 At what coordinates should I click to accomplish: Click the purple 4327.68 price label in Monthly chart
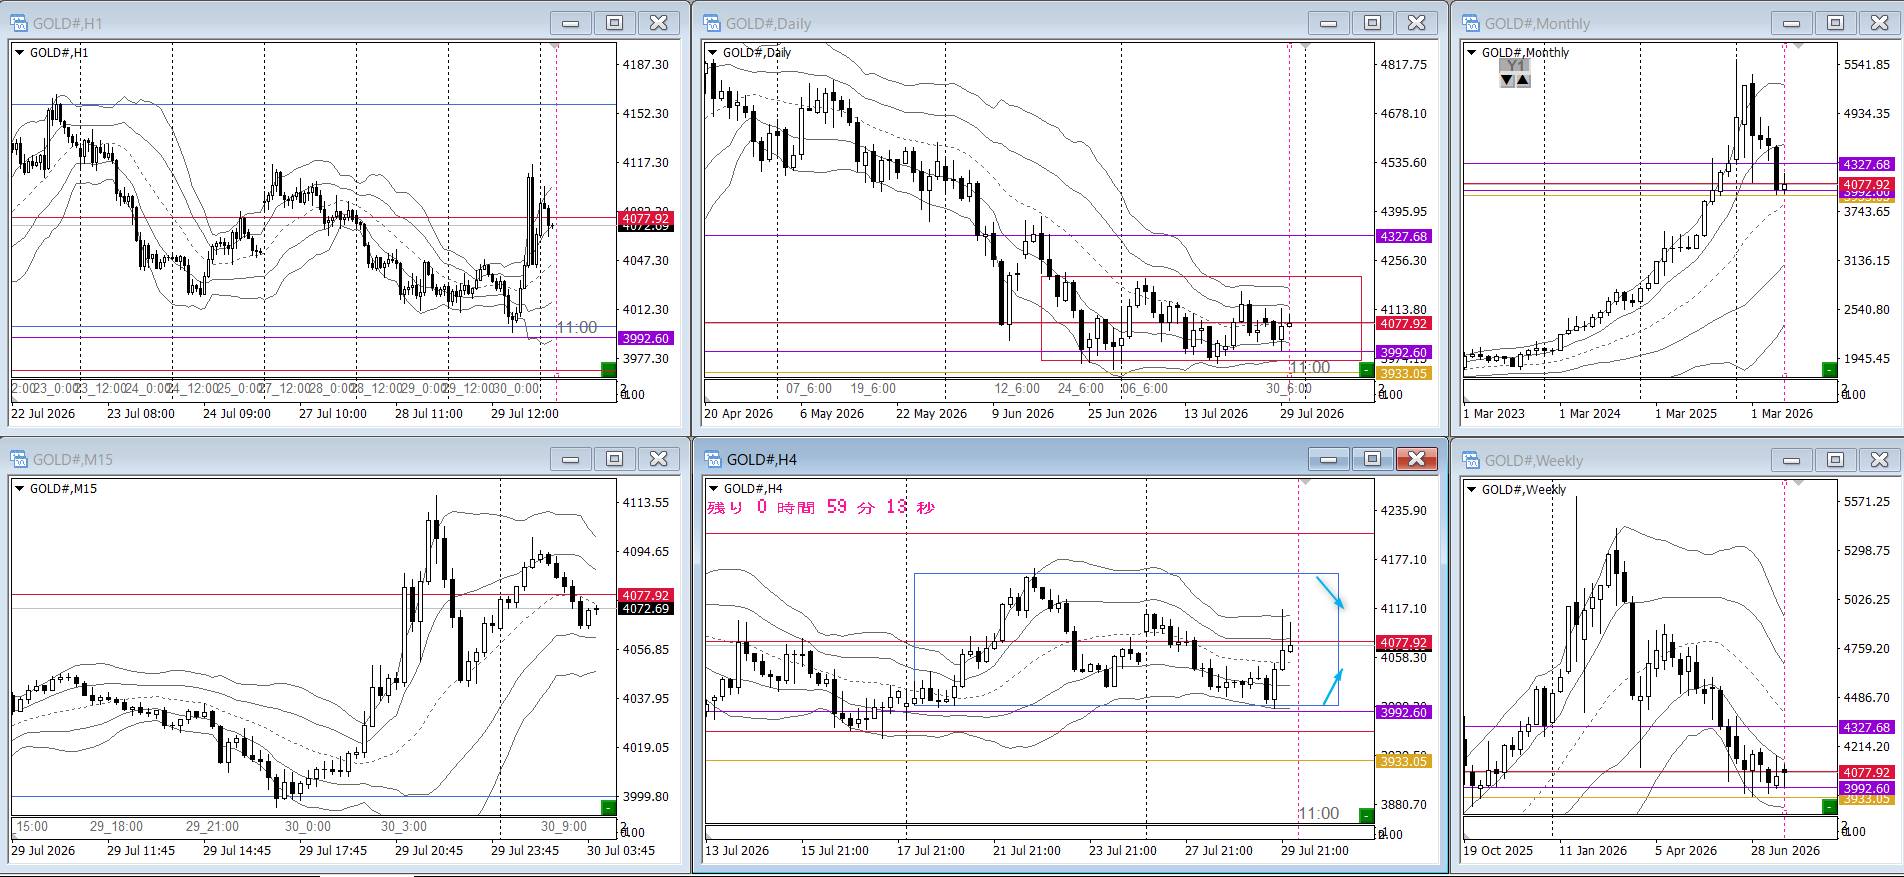pos(1867,165)
